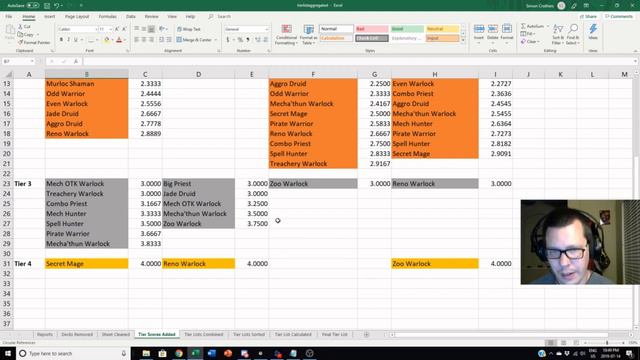Image resolution: width=640 pixels, height=360 pixels.
Task: Apply the red Font Color
Action: click(119, 40)
